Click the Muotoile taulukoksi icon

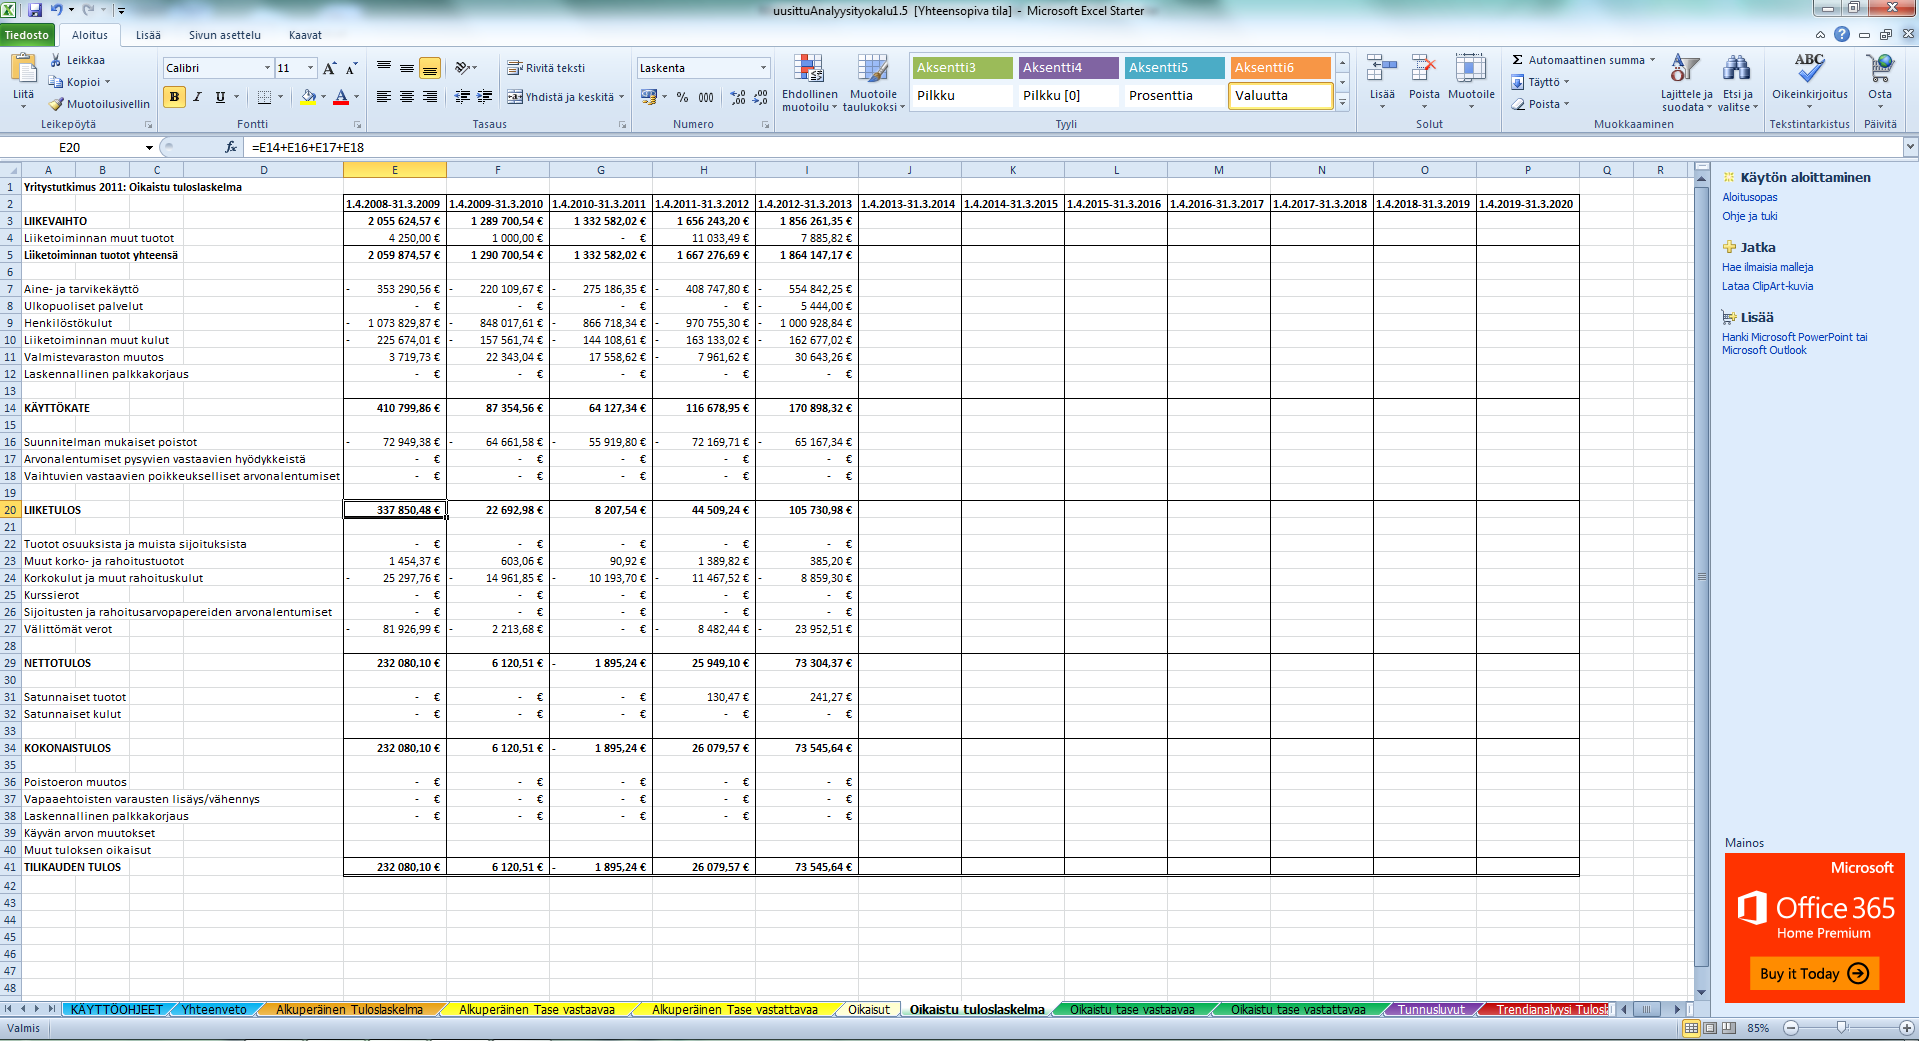coord(872,69)
